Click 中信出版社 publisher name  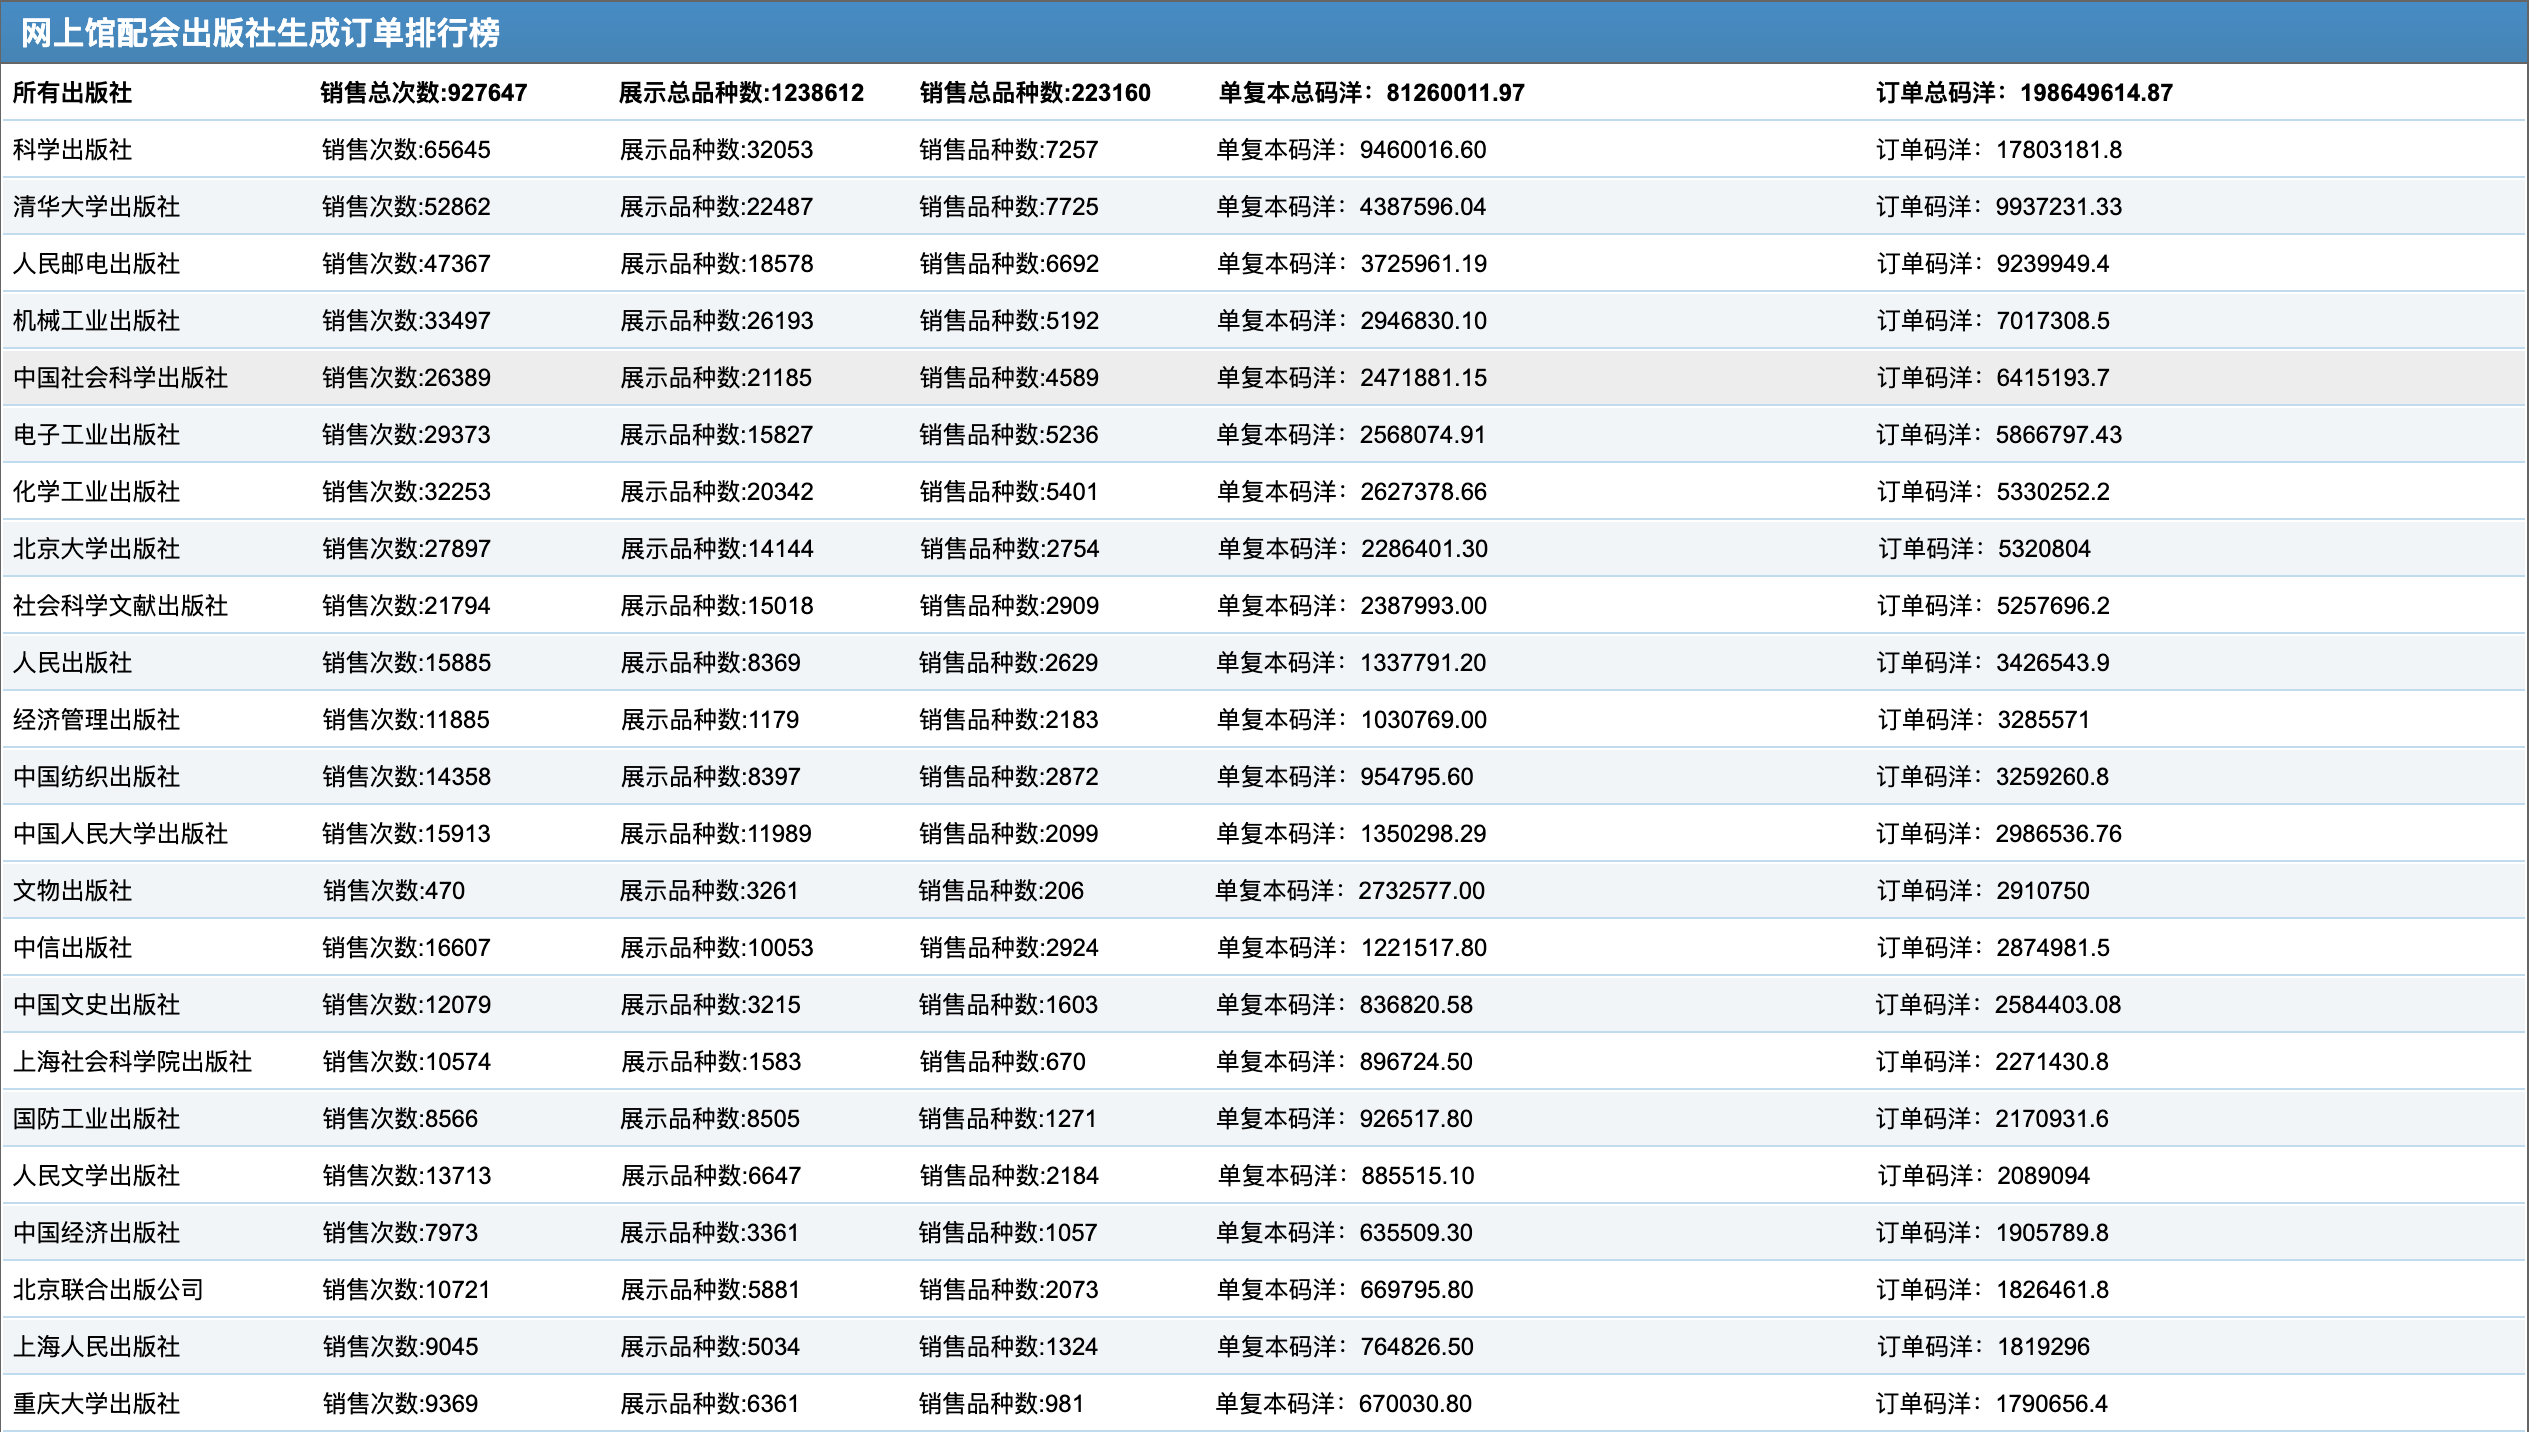click(x=72, y=948)
